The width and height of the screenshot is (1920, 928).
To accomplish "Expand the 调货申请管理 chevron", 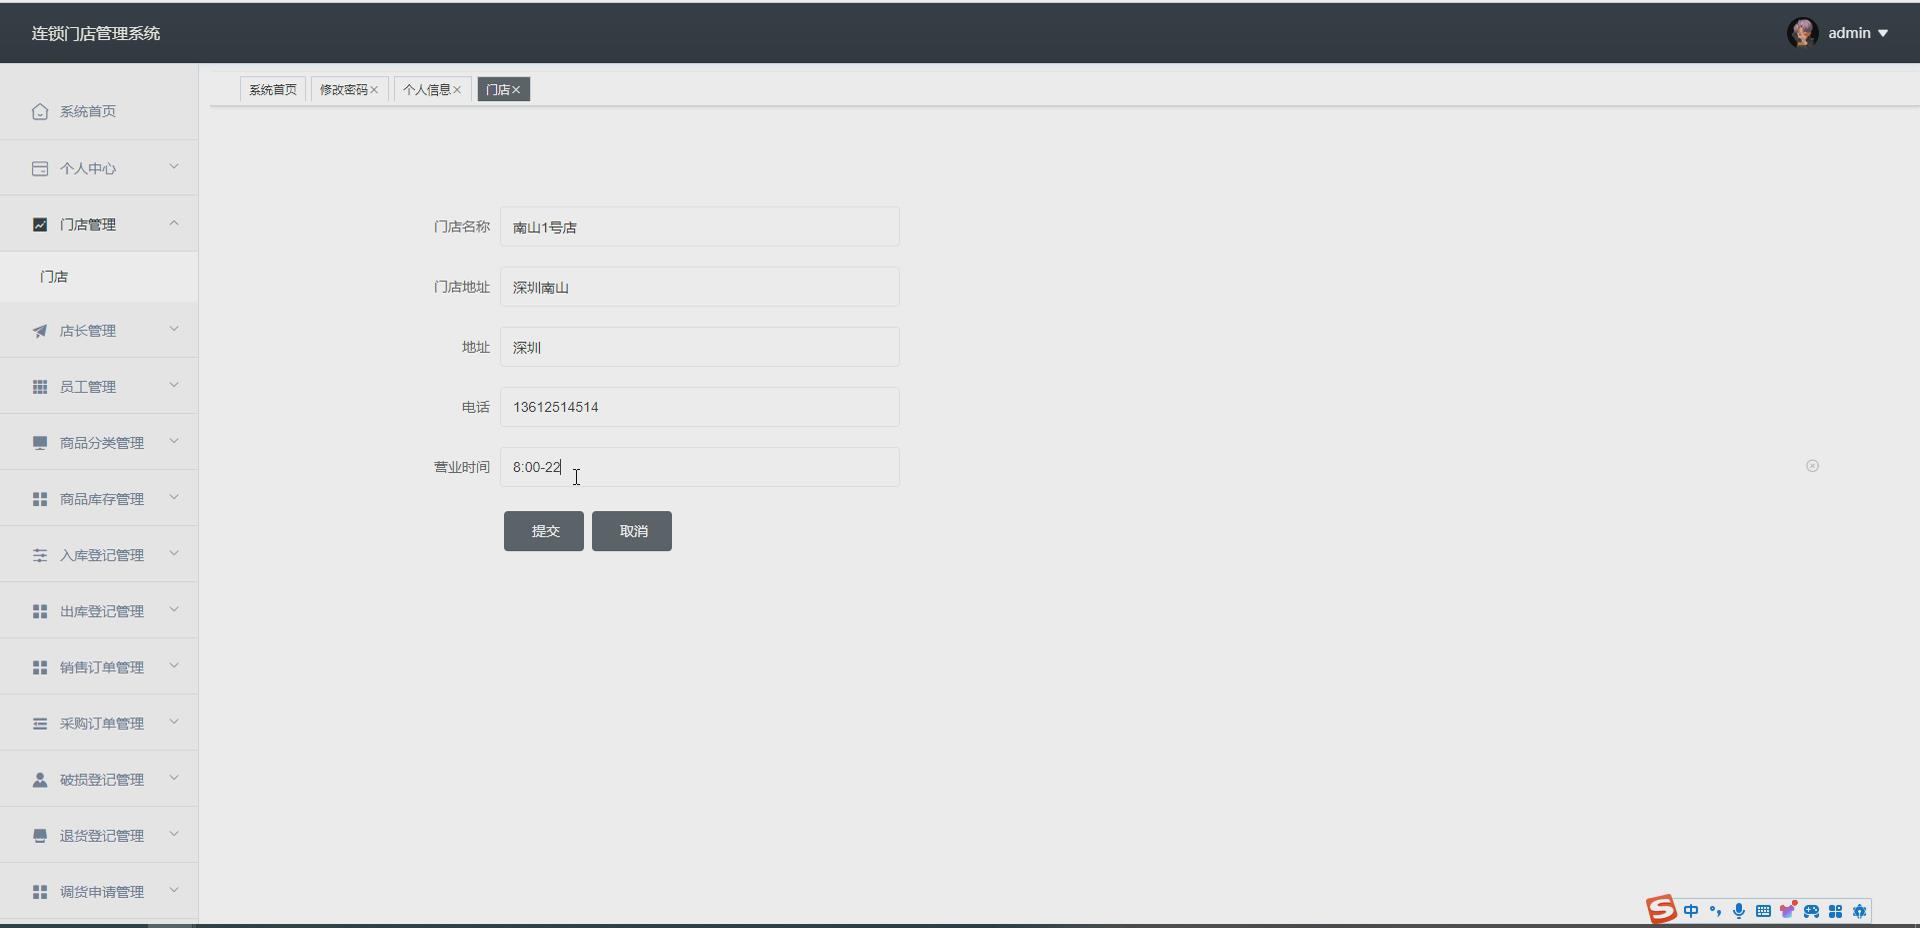I will click(x=174, y=889).
